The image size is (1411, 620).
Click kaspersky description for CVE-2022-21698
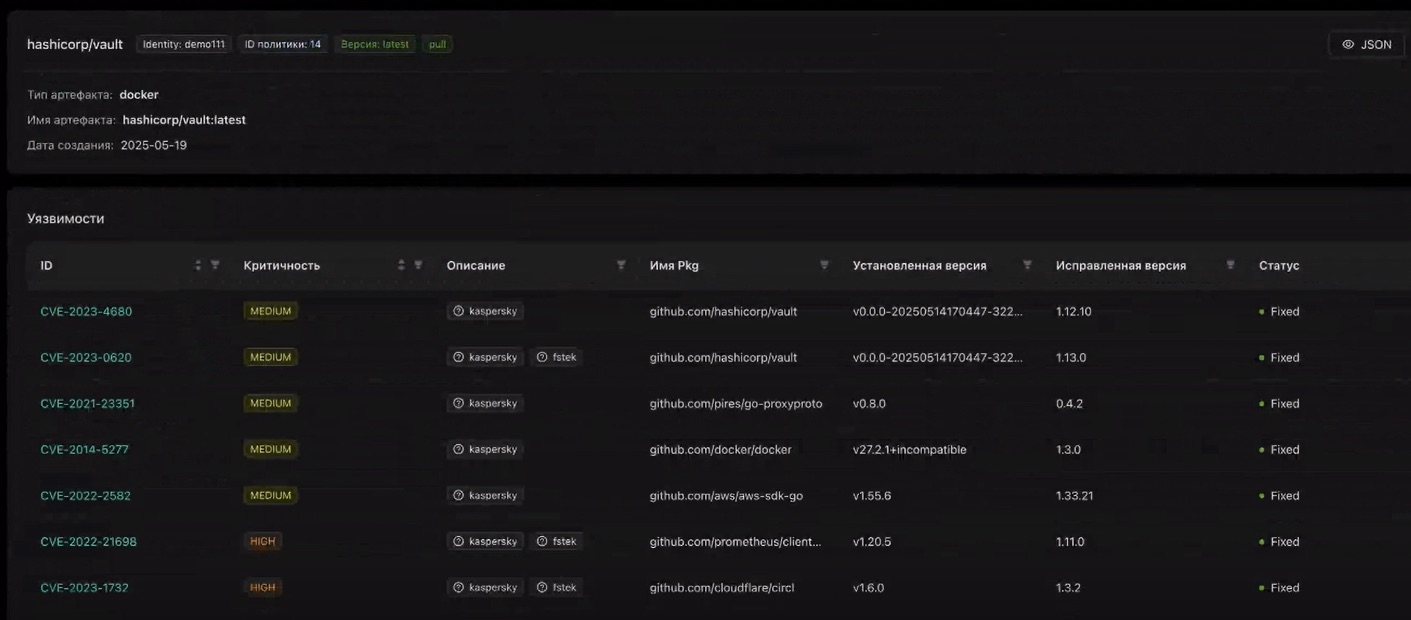pos(485,541)
